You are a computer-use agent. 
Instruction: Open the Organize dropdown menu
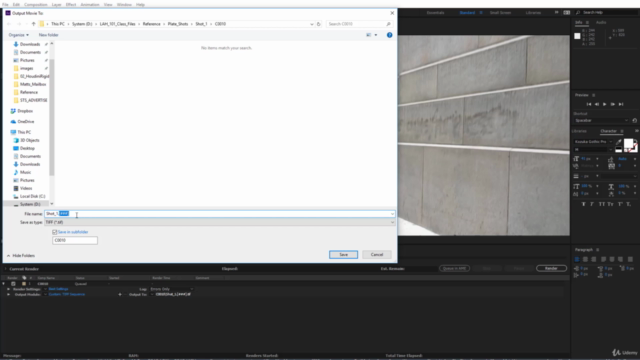18,35
